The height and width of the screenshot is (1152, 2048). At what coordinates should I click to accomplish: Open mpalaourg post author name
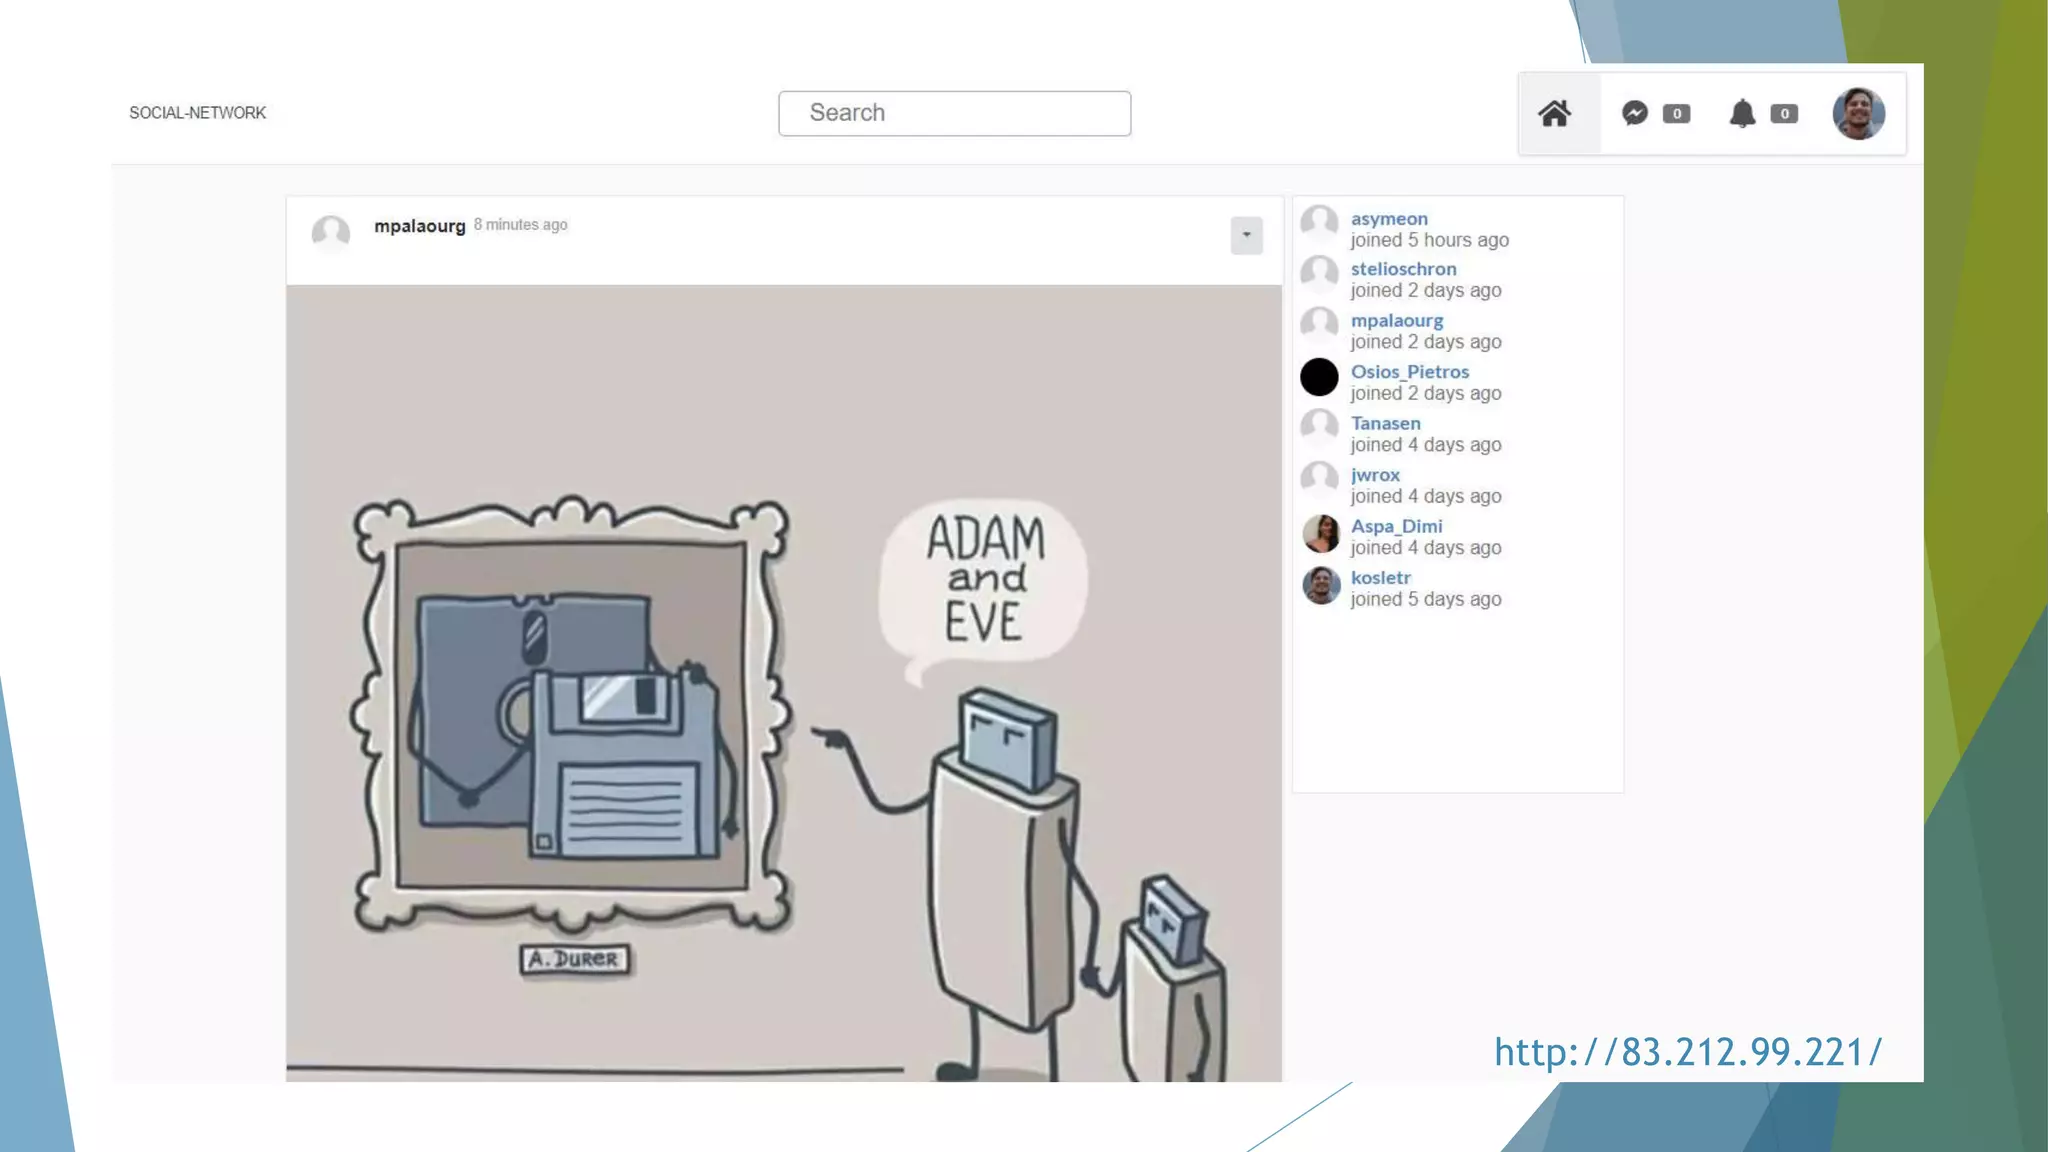419,226
